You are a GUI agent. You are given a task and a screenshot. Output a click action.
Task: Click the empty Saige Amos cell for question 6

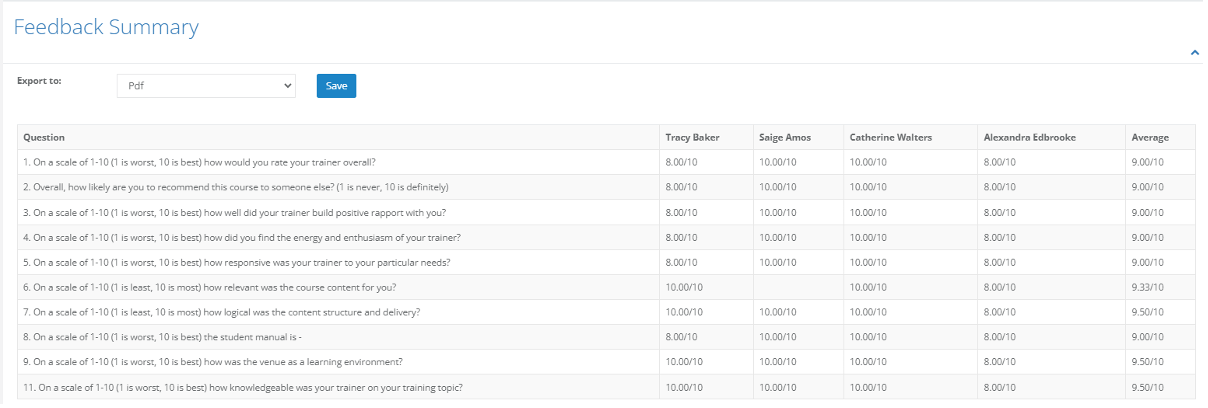(x=798, y=287)
